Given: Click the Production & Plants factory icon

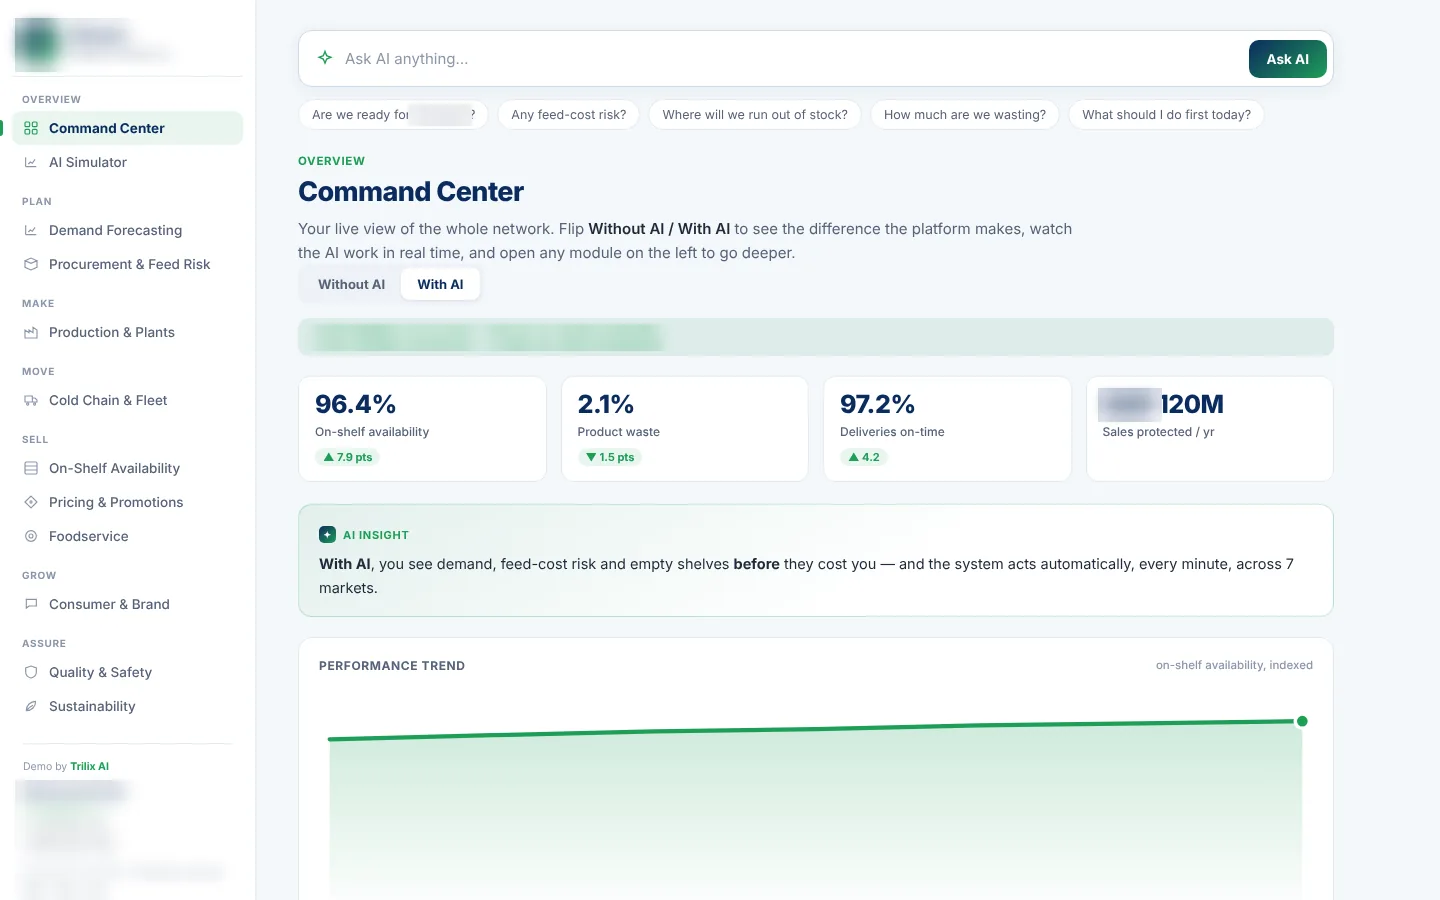Looking at the screenshot, I should [31, 332].
